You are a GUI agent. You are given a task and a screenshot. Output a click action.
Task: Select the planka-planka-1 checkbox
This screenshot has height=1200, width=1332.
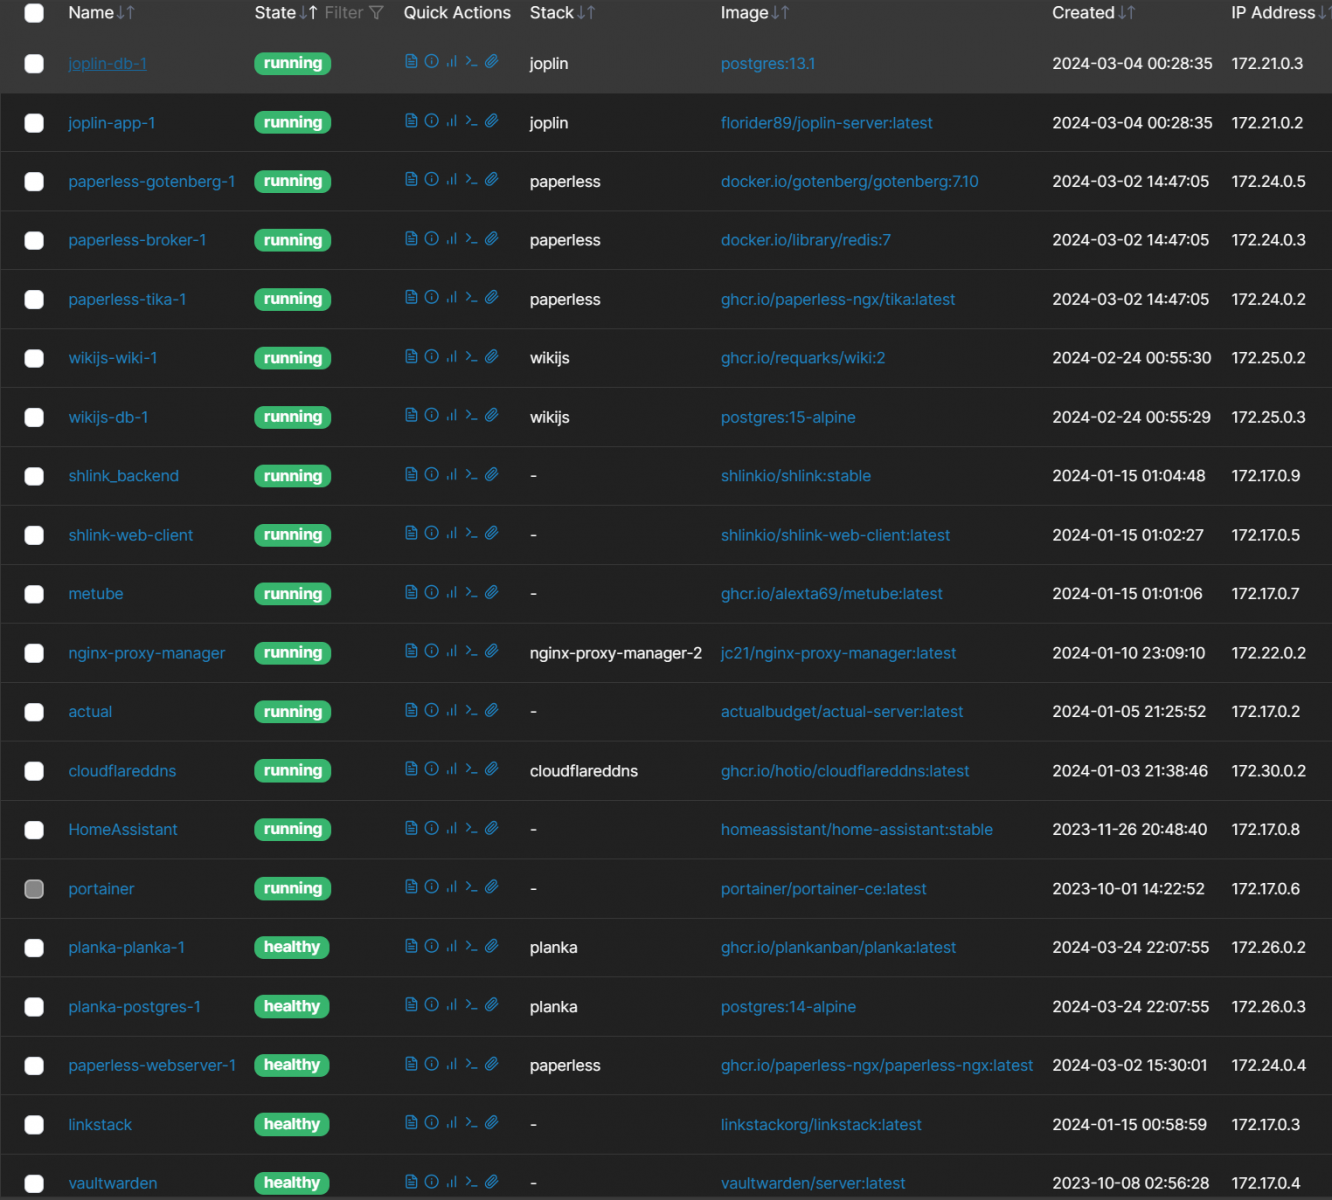(x=34, y=948)
